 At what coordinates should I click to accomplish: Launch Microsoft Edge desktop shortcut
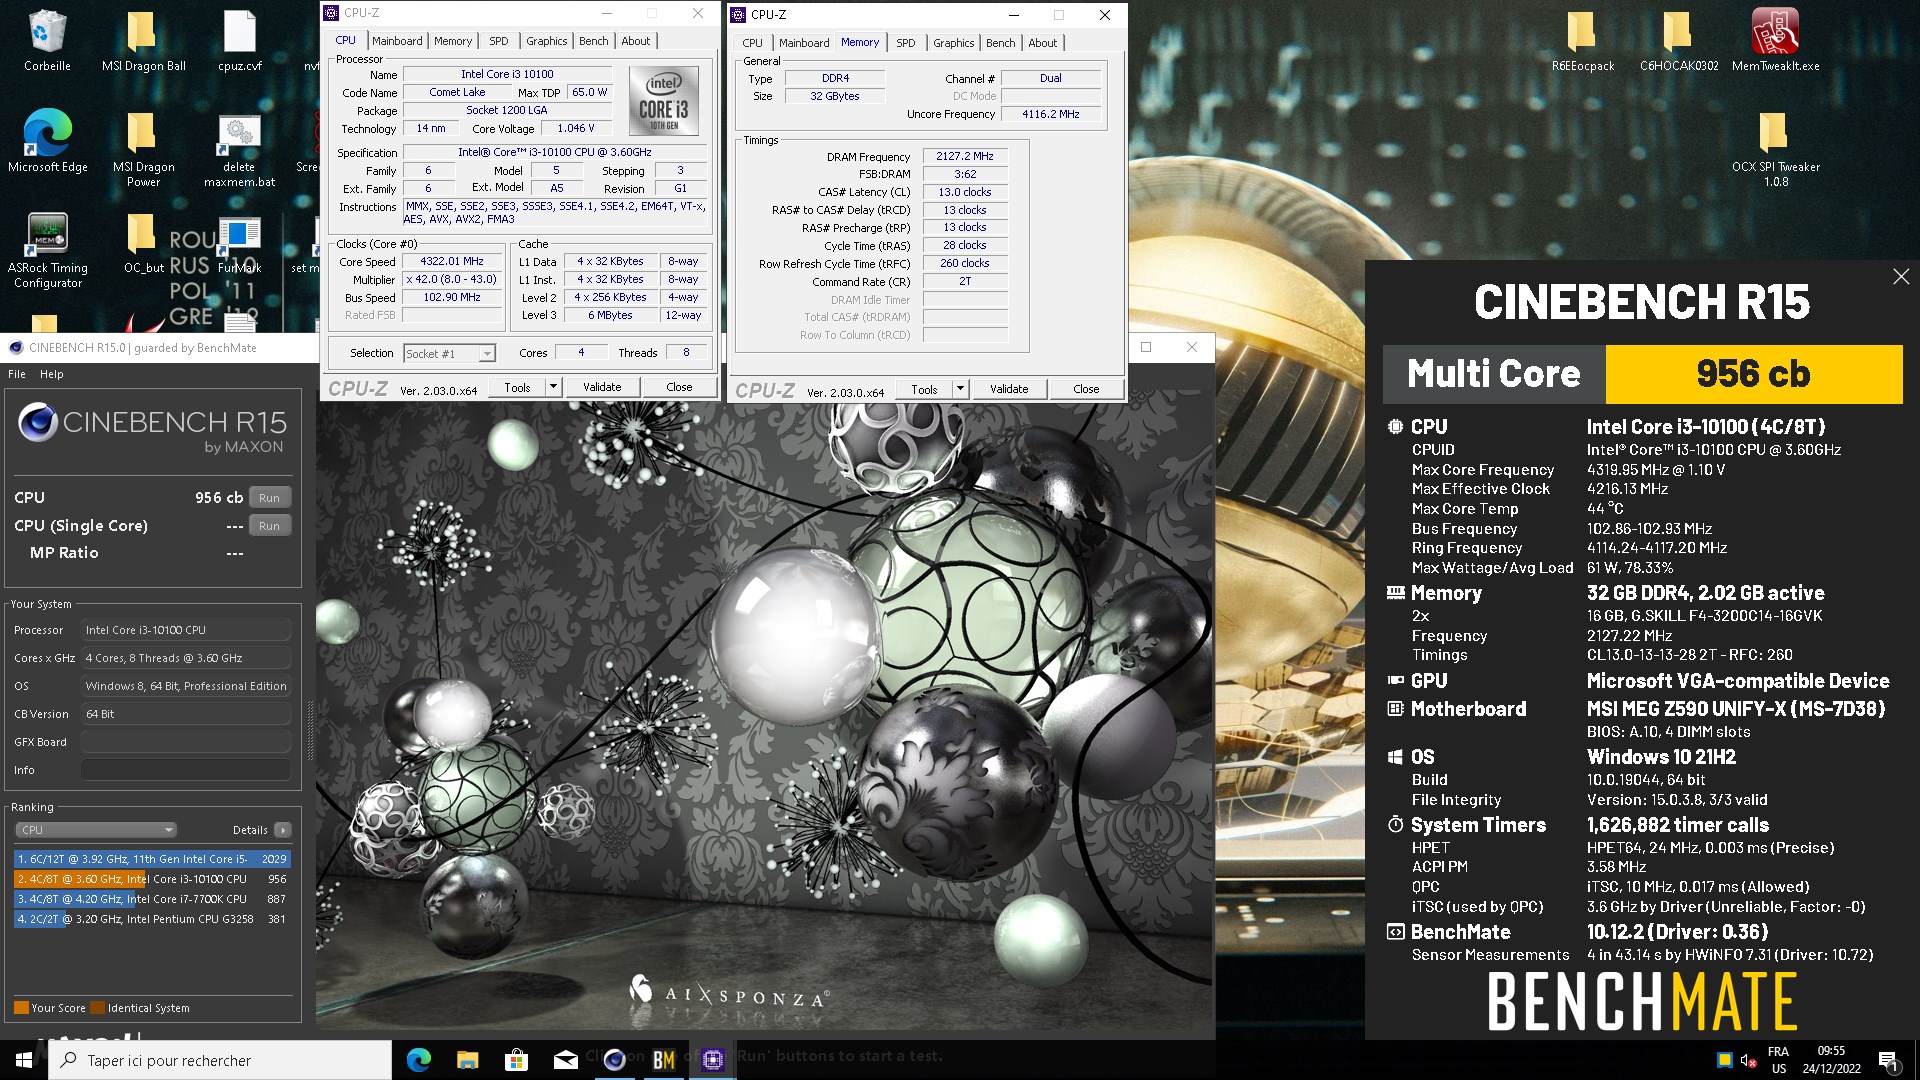pos(47,140)
